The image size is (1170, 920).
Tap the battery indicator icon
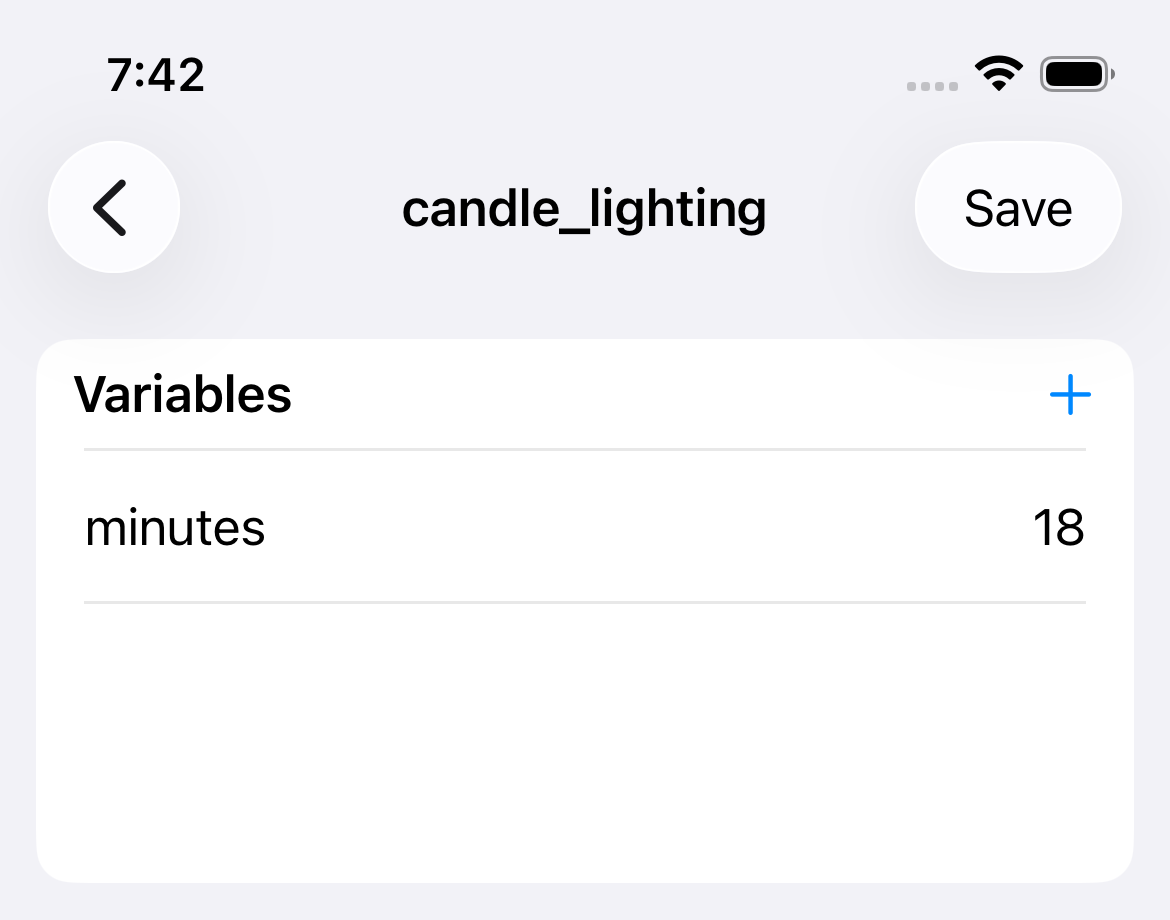[x=1076, y=74]
